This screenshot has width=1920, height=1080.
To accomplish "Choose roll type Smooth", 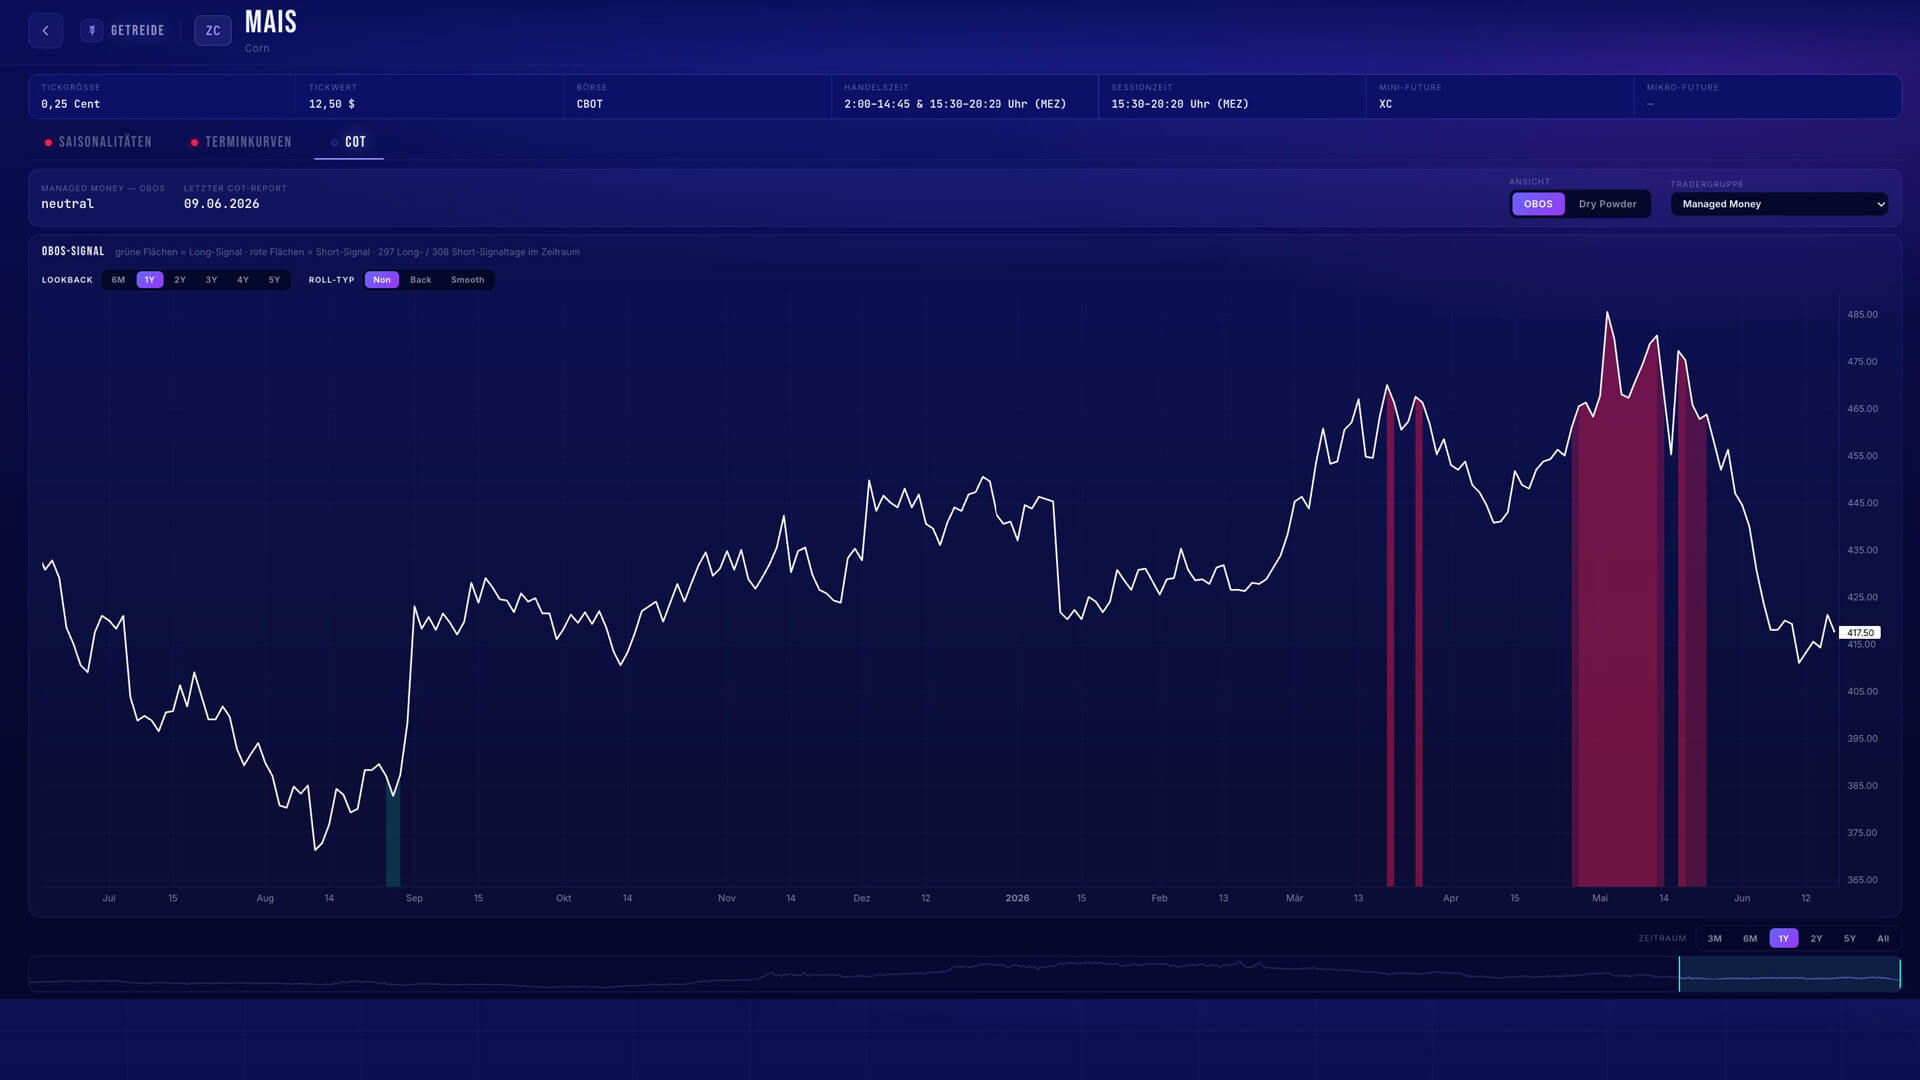I will pos(467,280).
